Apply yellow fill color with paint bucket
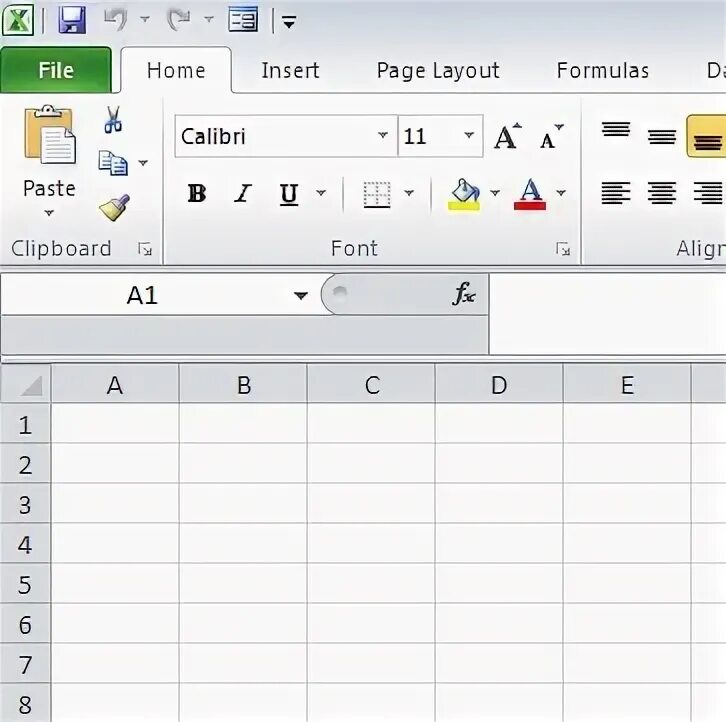 [464, 194]
